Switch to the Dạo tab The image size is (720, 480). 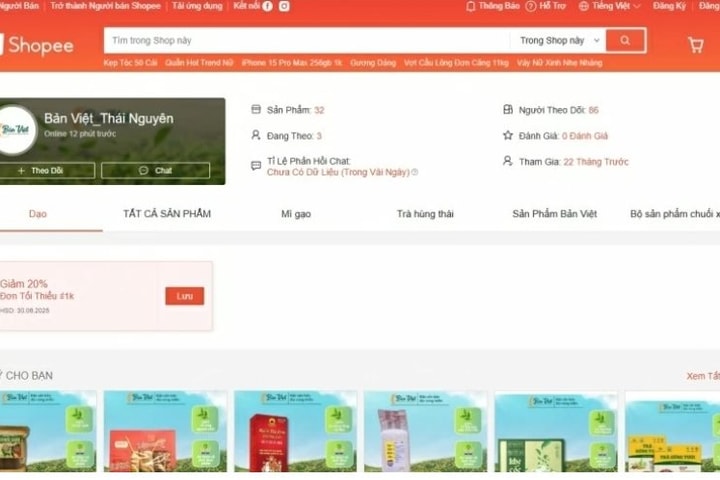pyautogui.click(x=38, y=214)
